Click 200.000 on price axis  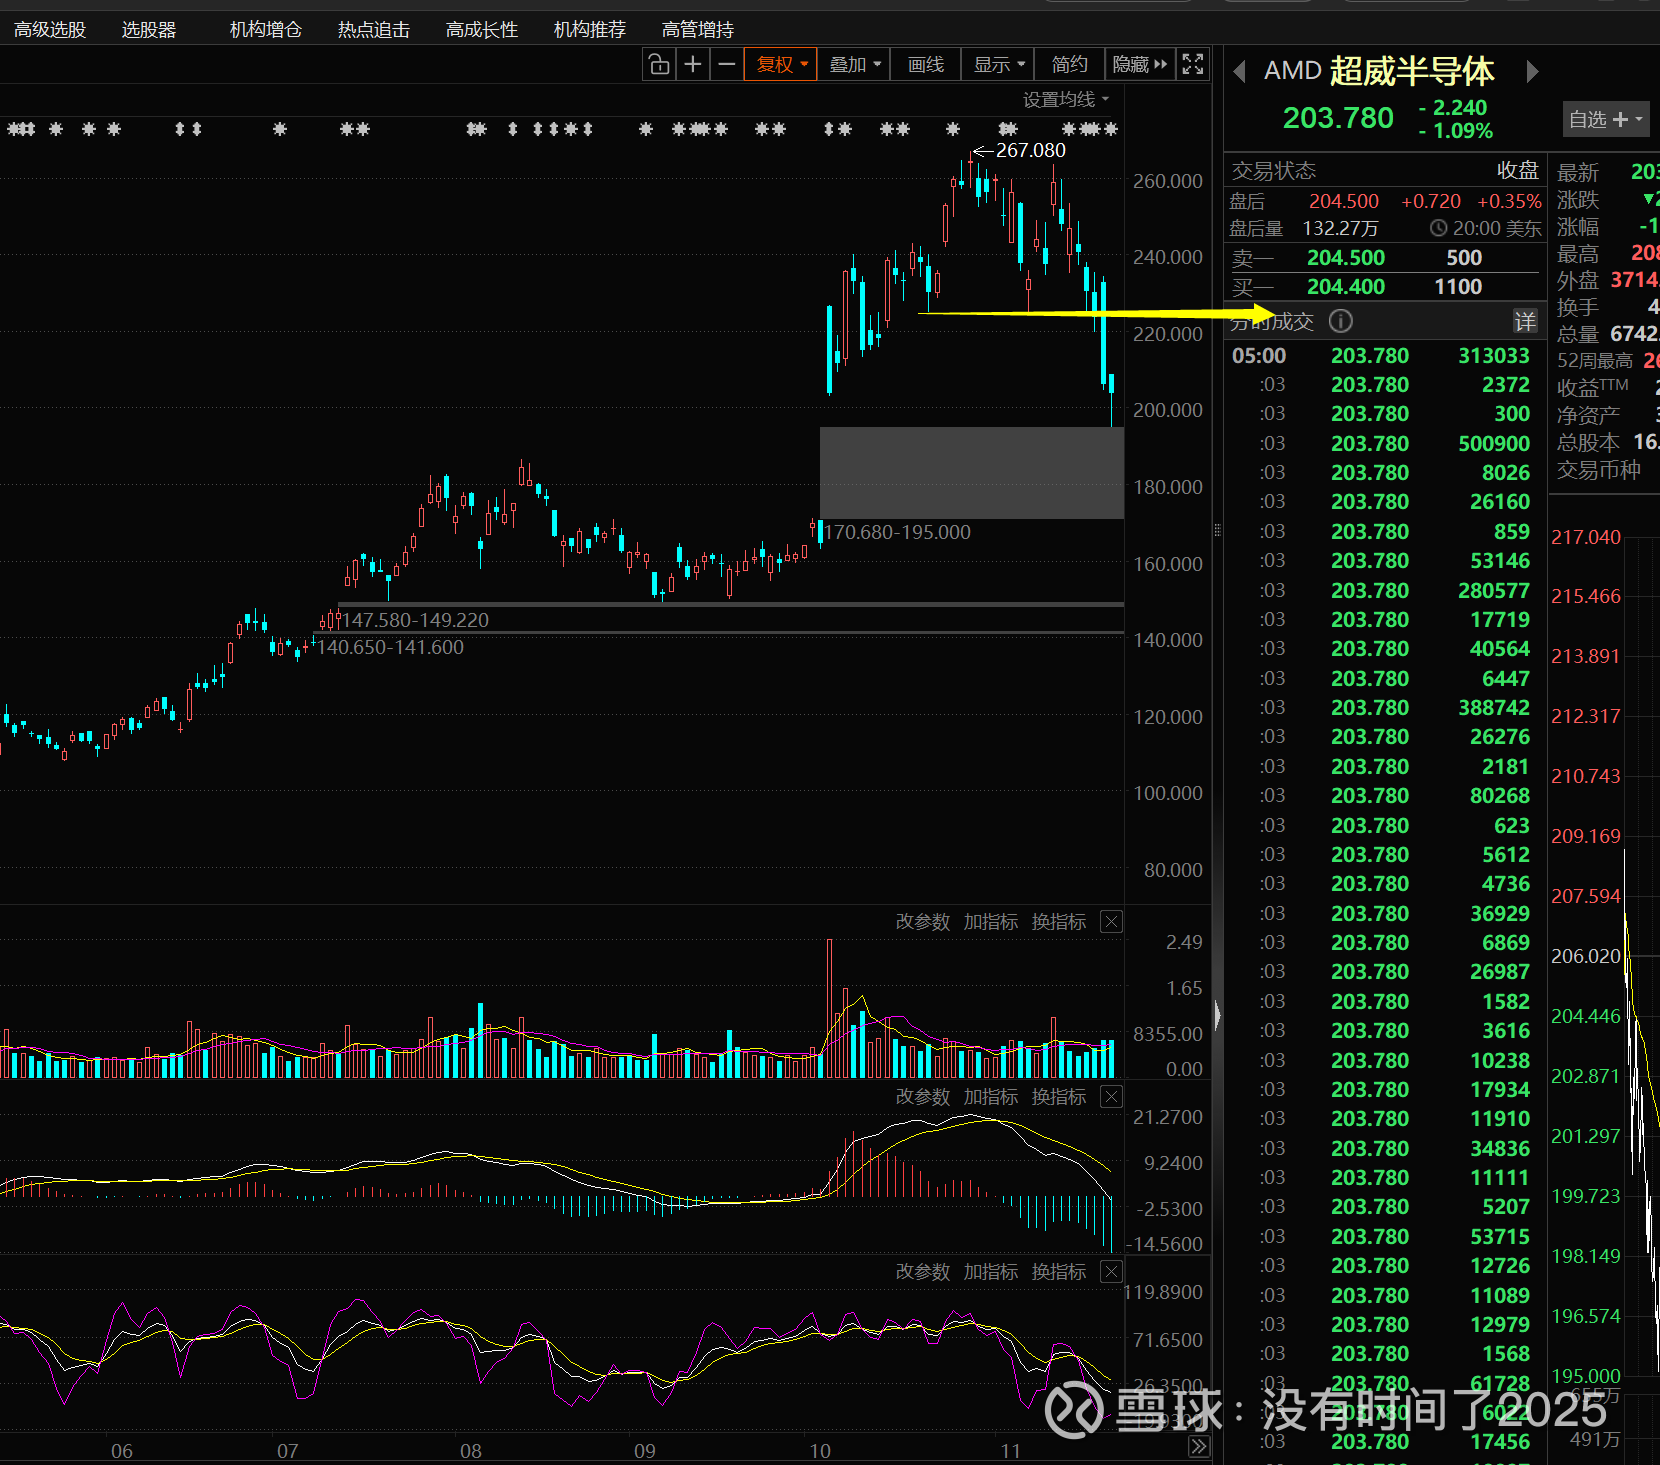pyautogui.click(x=1168, y=410)
